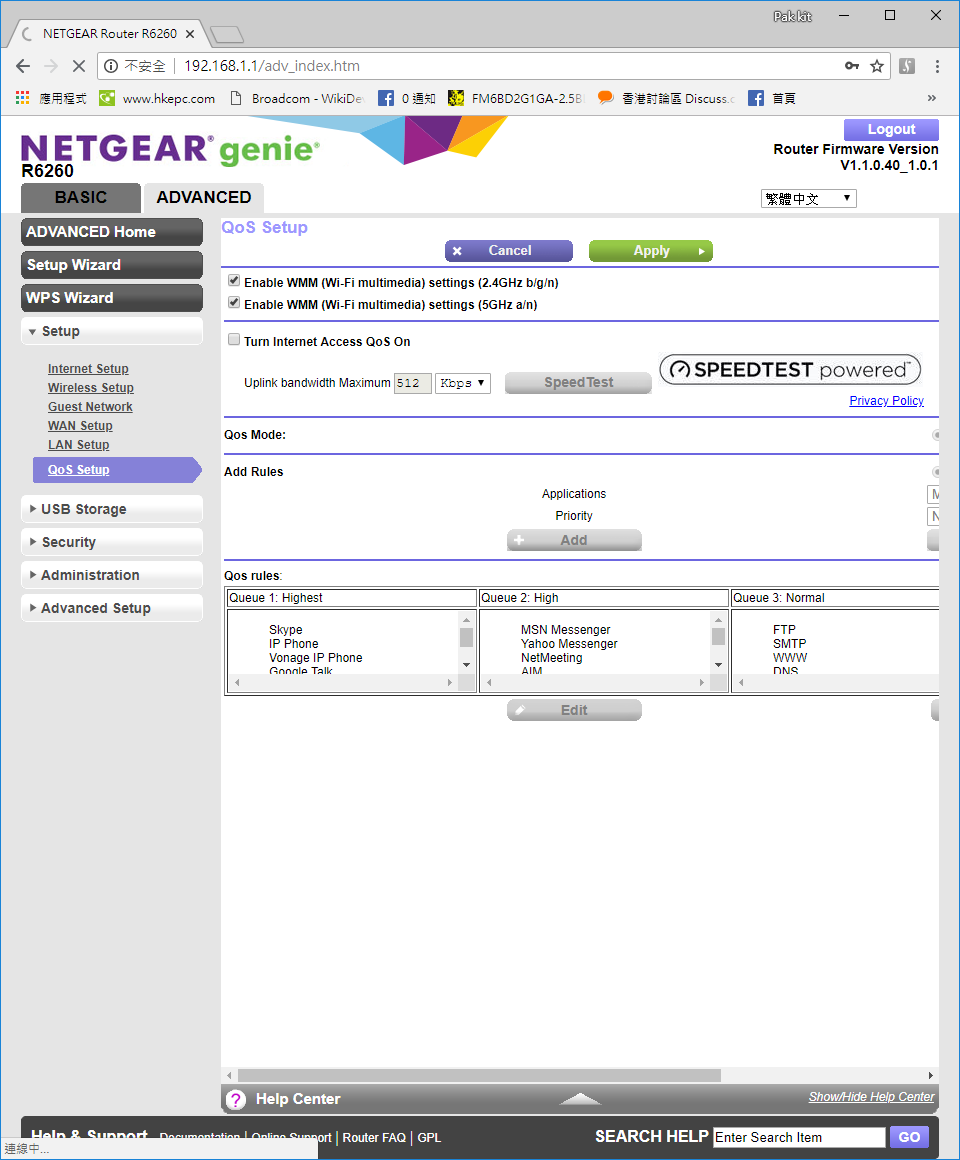Toggle WMM settings for 5GHz a/n

234,303
